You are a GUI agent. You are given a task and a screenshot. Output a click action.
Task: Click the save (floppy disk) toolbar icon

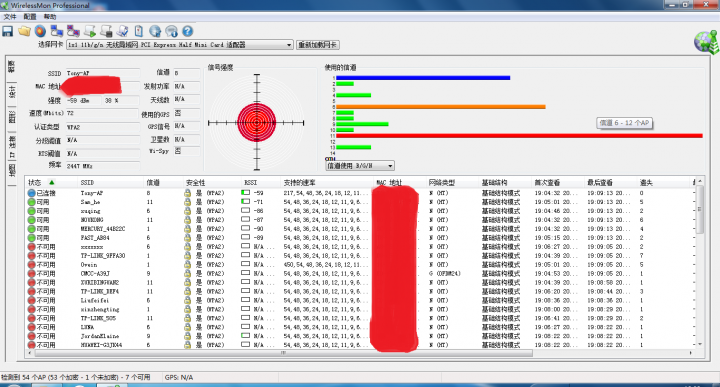coord(8,31)
